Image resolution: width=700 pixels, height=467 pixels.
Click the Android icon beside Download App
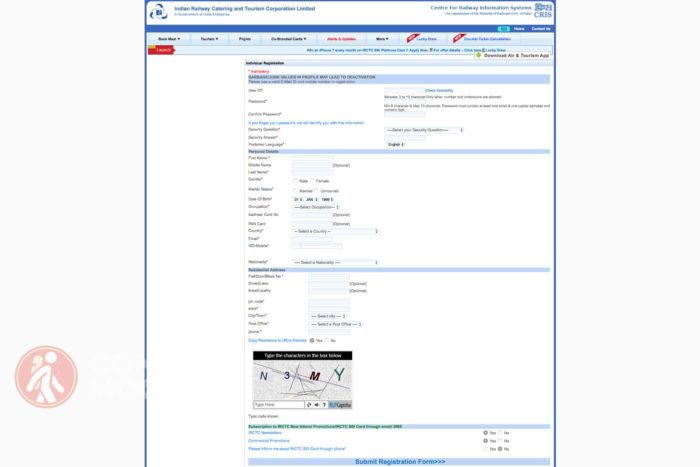pyautogui.click(x=479, y=55)
